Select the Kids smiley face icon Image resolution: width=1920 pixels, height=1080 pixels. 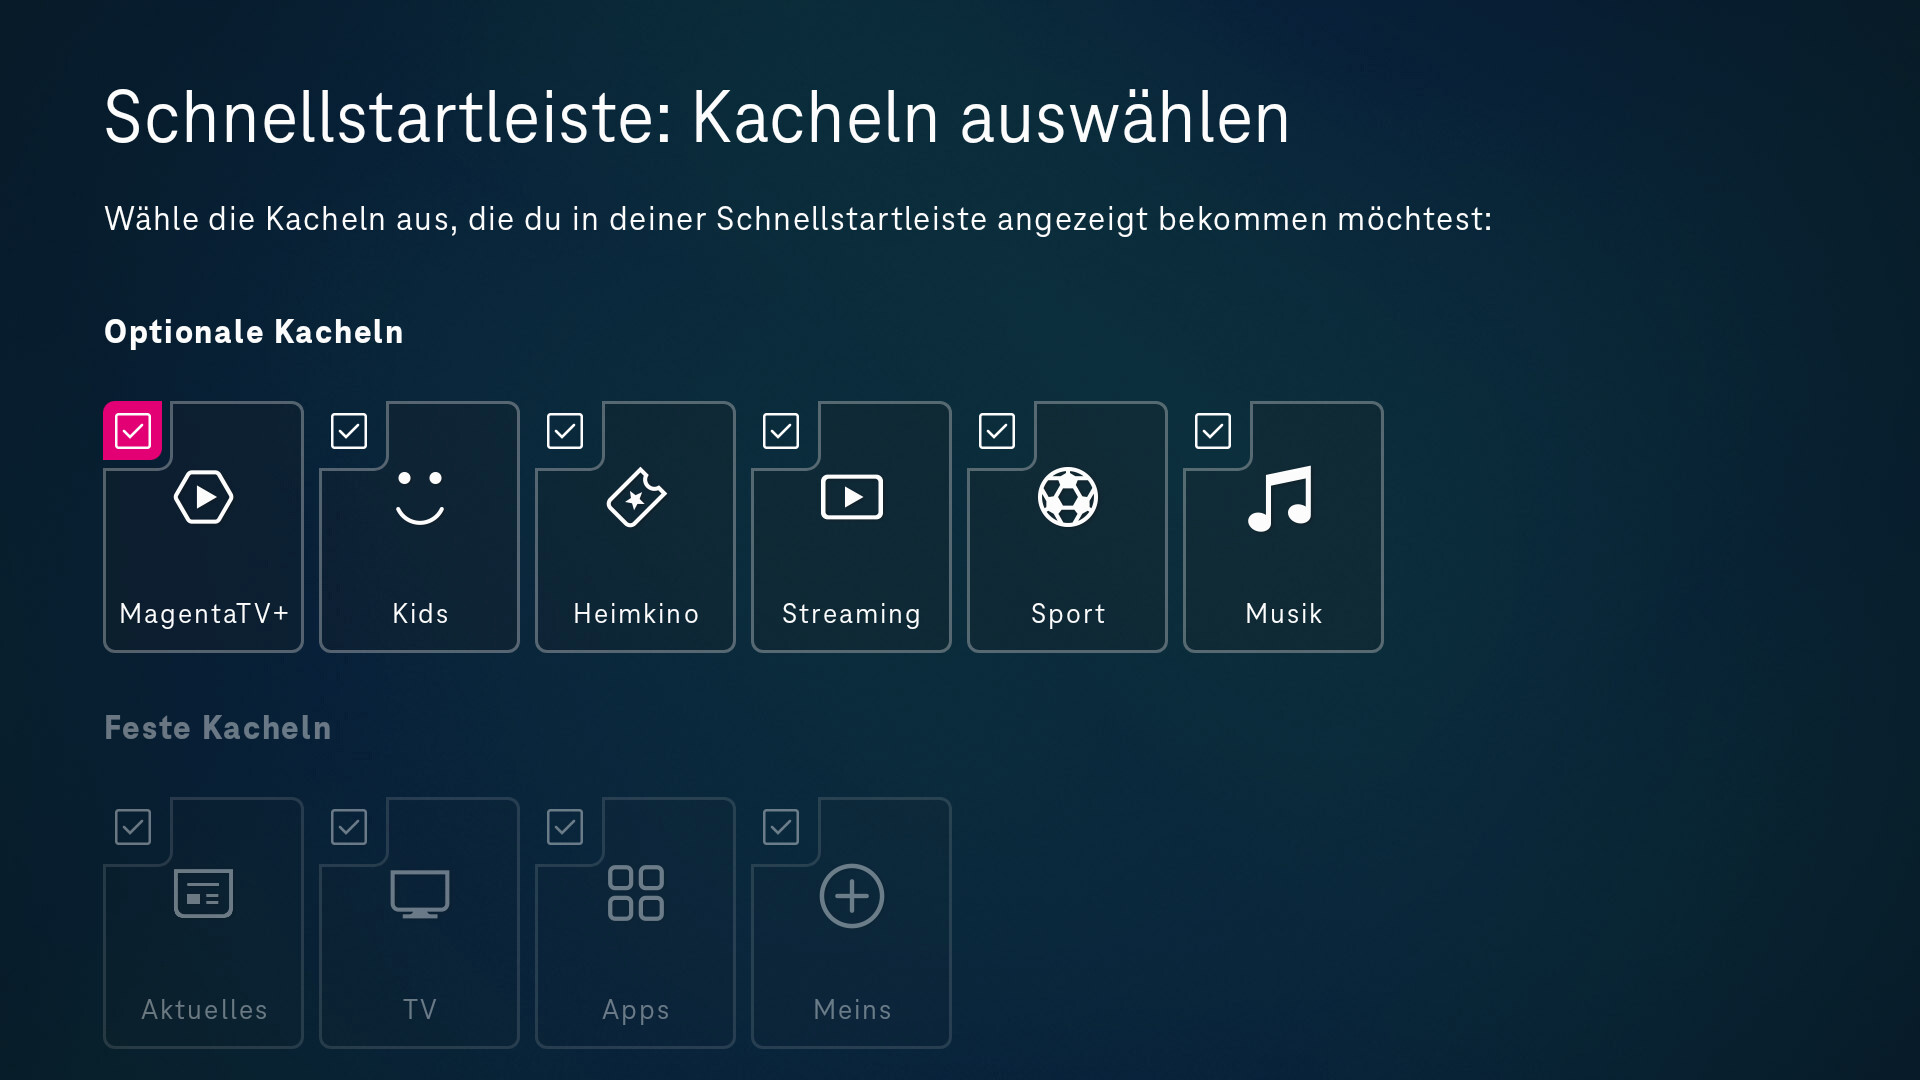click(419, 497)
